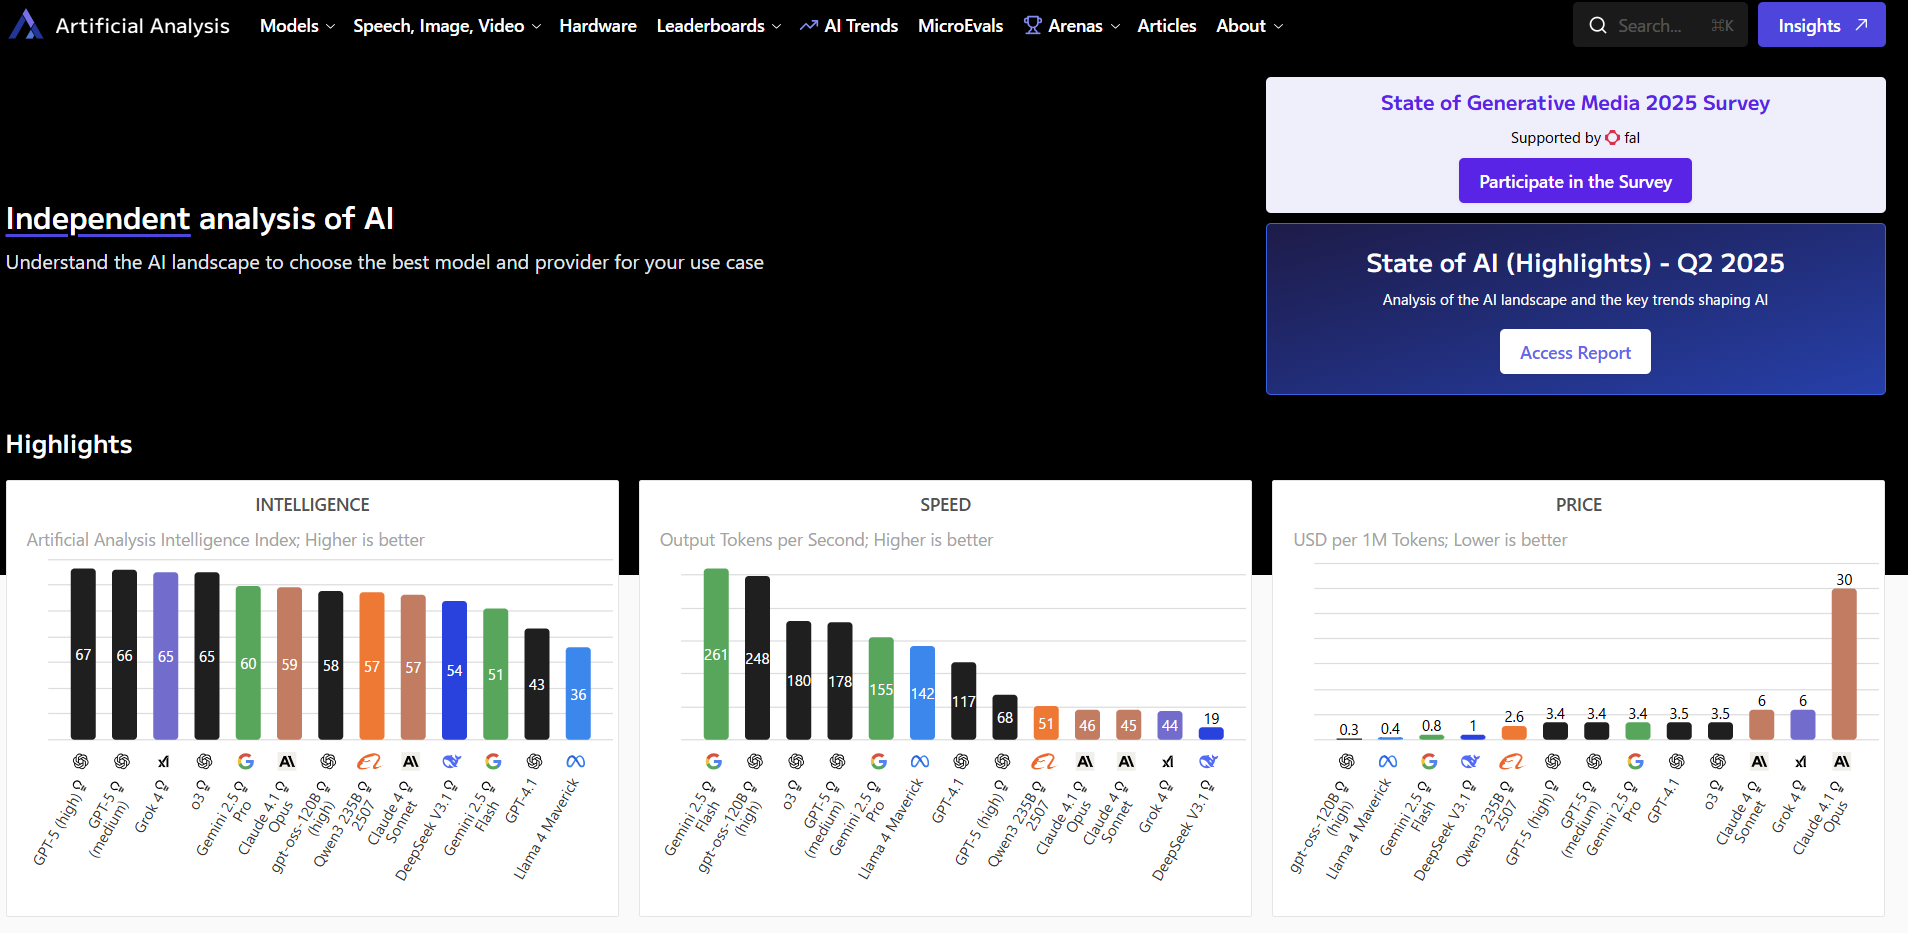This screenshot has height=933, width=1908.
Task: Click the GPT-5 (high) bar showing 67
Action: (83, 654)
